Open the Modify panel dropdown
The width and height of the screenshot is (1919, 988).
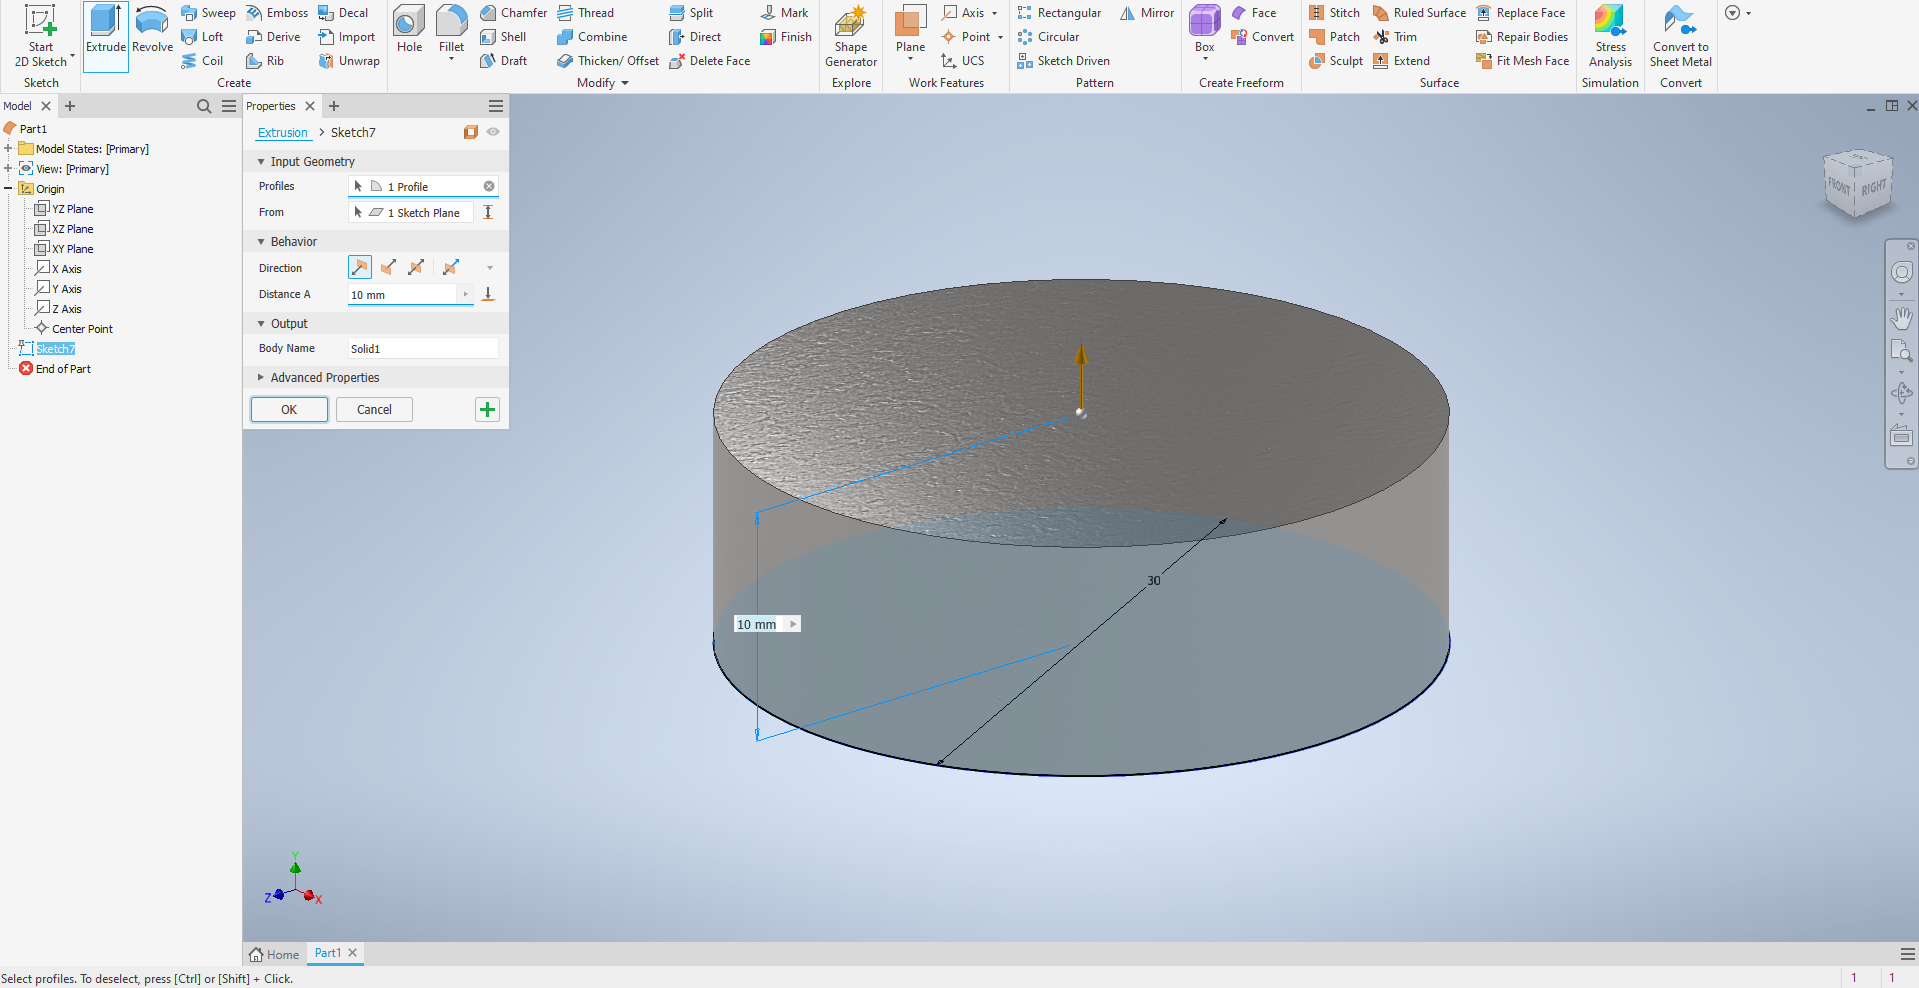(x=603, y=83)
